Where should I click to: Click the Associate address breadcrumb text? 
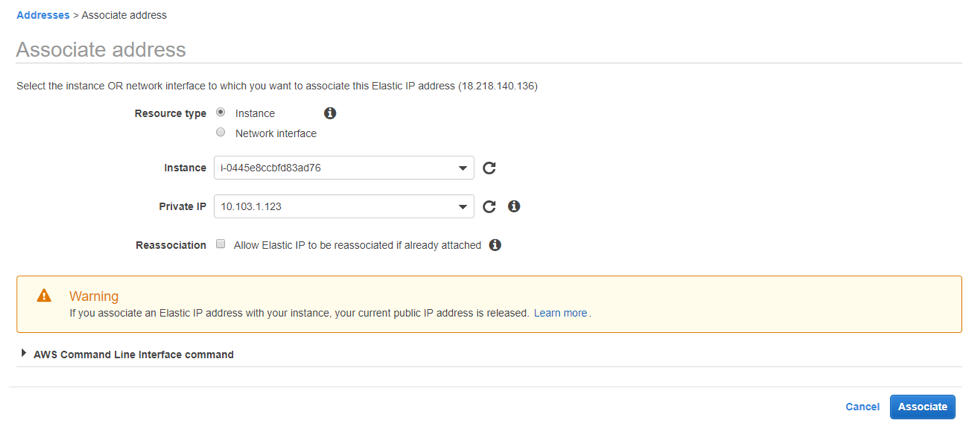(124, 15)
